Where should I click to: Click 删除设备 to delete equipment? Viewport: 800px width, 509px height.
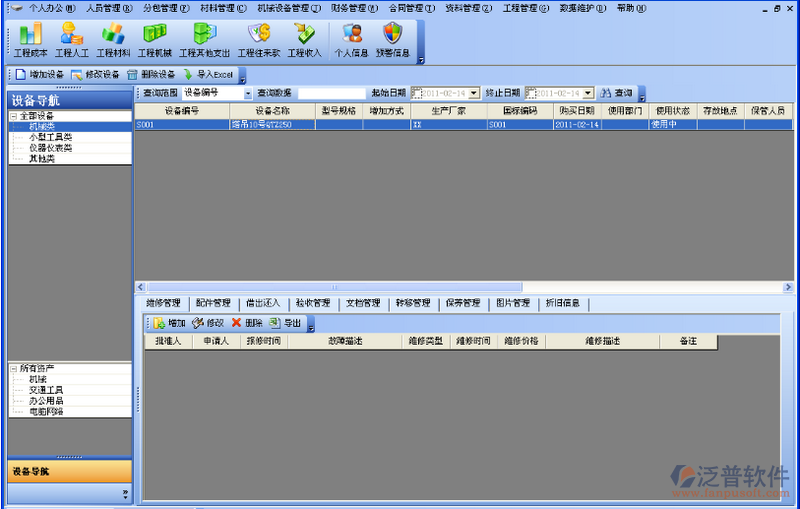[151, 74]
